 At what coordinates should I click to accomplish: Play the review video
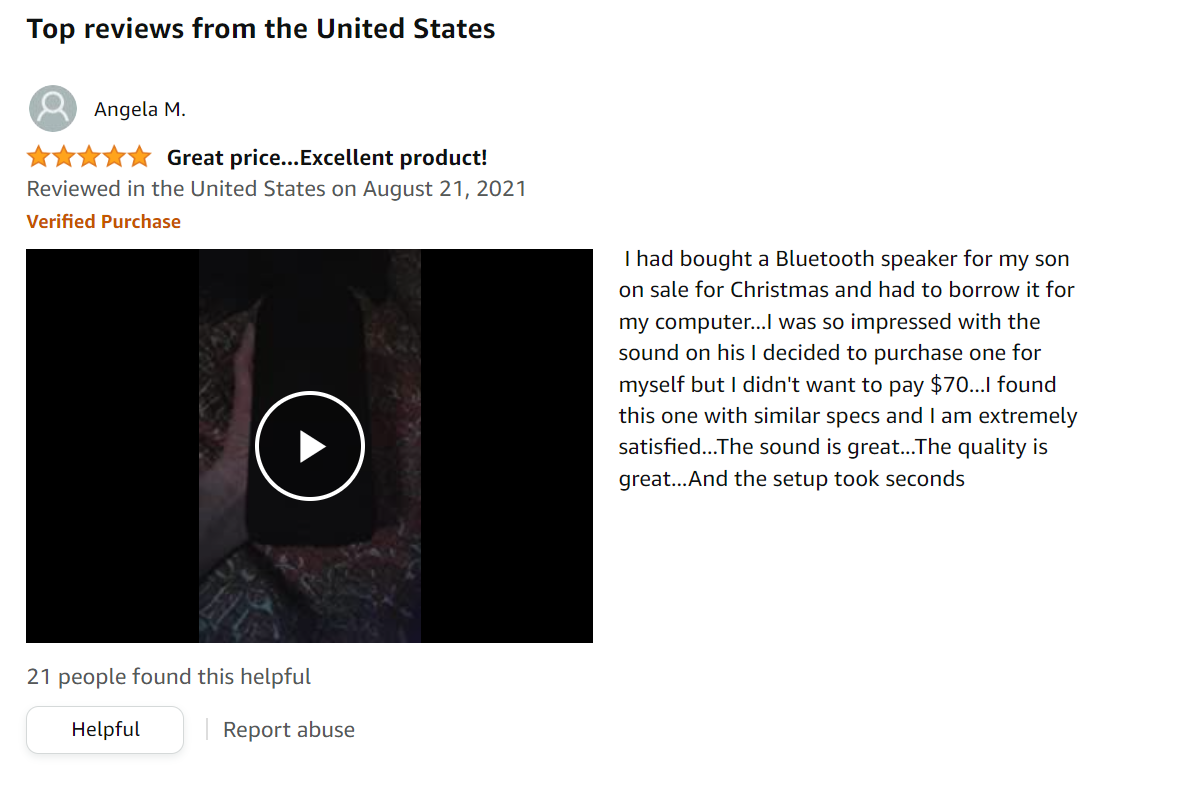click(309, 446)
